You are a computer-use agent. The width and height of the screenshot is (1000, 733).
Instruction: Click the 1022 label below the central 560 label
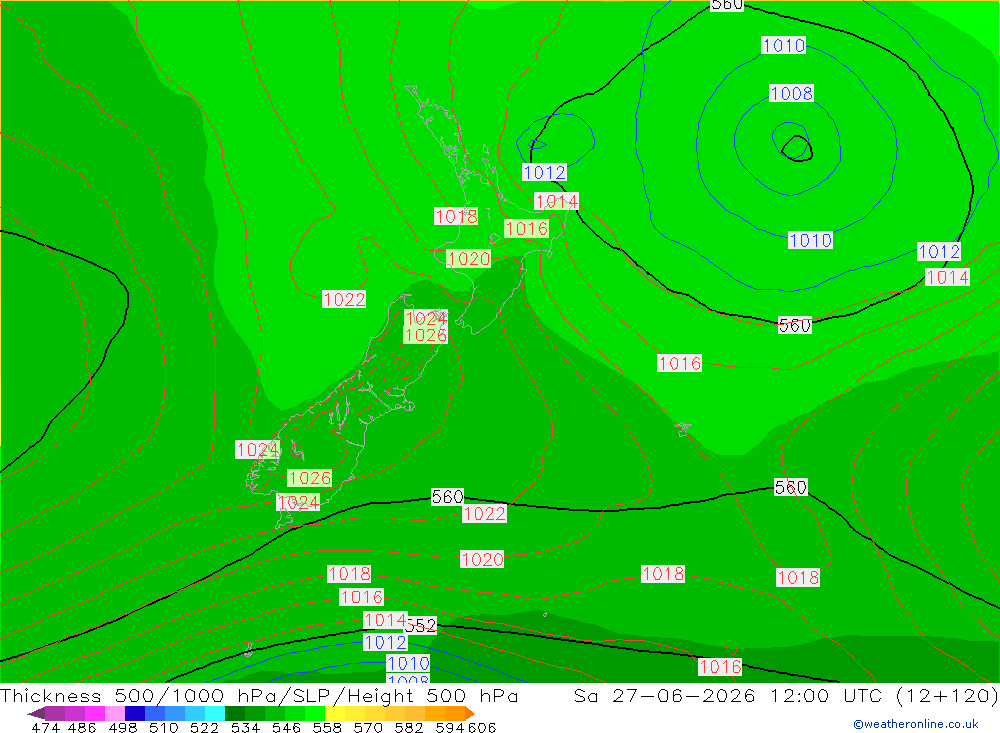click(x=484, y=514)
